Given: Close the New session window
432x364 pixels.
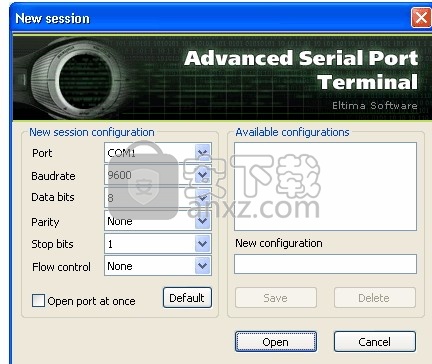Looking at the screenshot, I should pos(421,17).
